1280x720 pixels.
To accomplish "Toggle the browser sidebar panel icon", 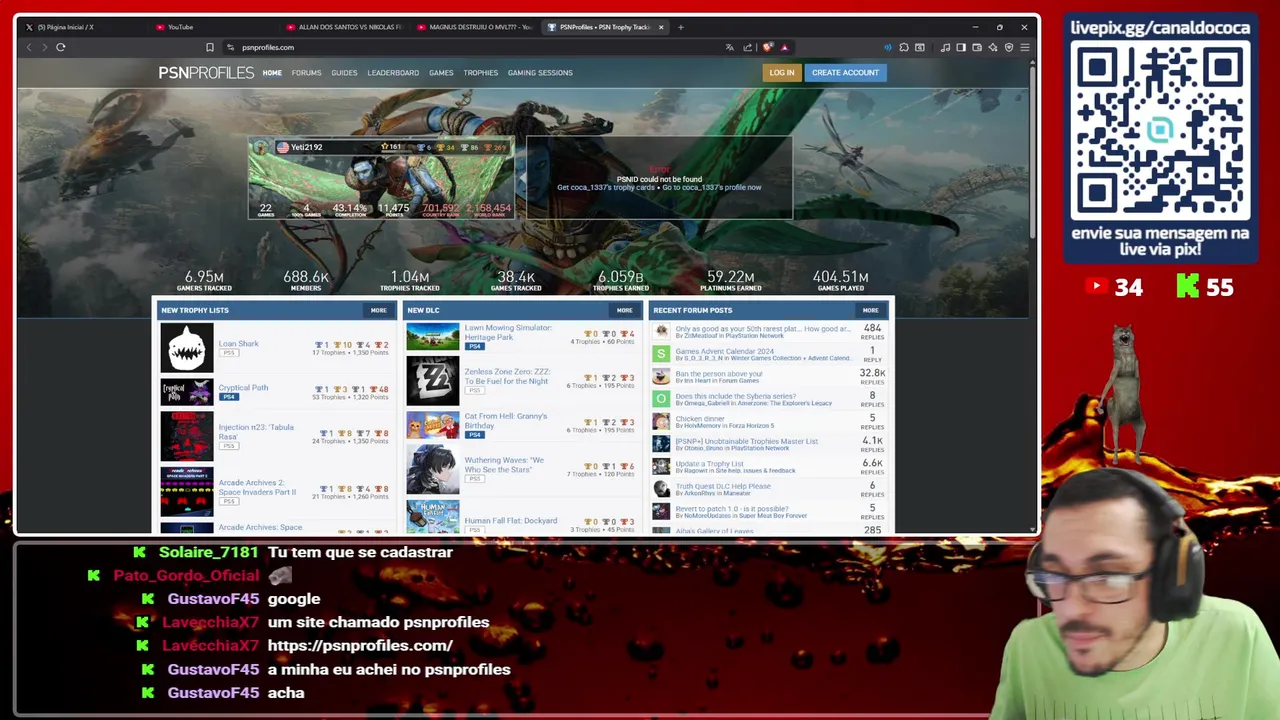I will click(x=961, y=47).
